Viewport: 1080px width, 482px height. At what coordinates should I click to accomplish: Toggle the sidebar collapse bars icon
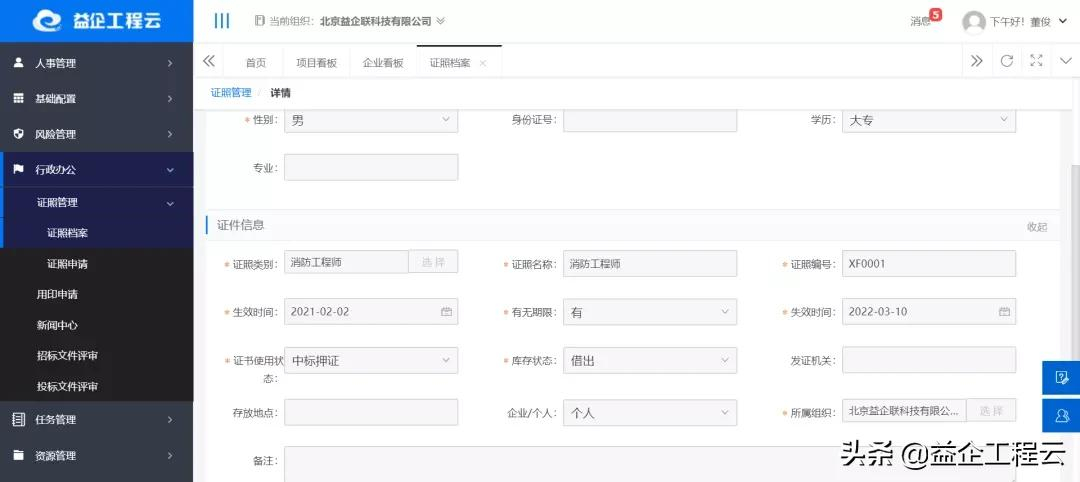pos(222,21)
